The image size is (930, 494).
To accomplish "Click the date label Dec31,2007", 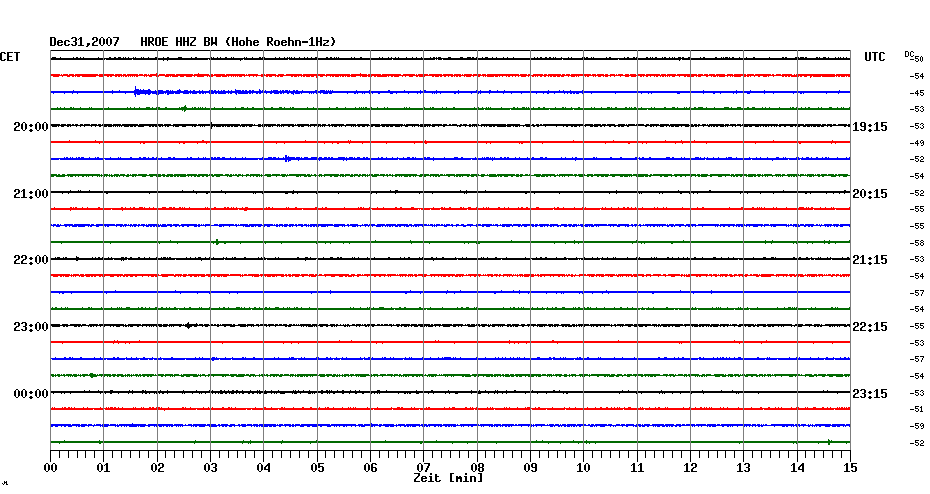I will point(84,42).
